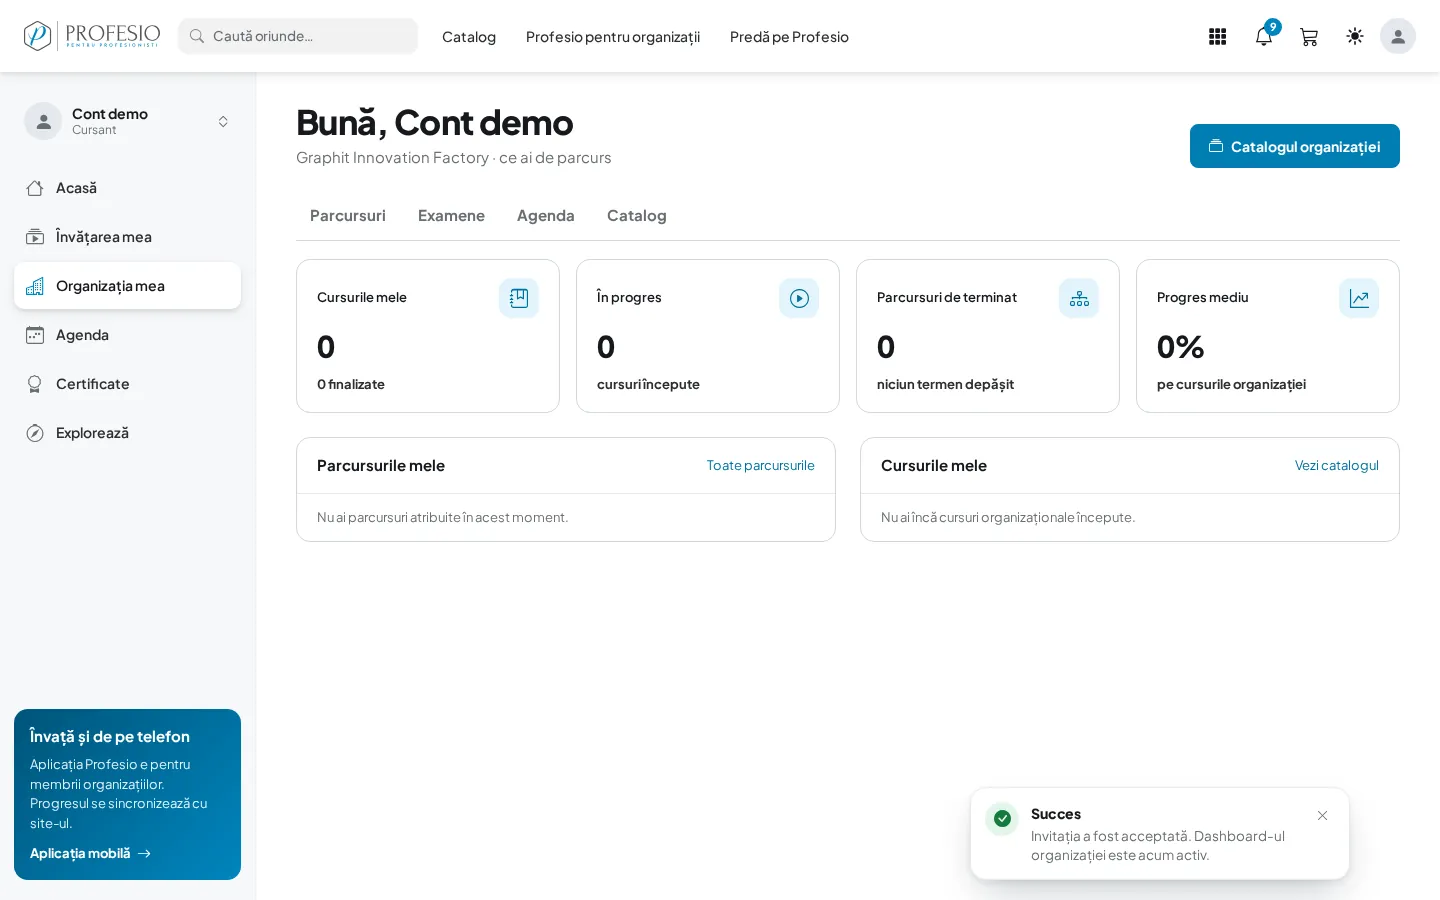
Task: Click the În progres play icon
Action: (799, 298)
